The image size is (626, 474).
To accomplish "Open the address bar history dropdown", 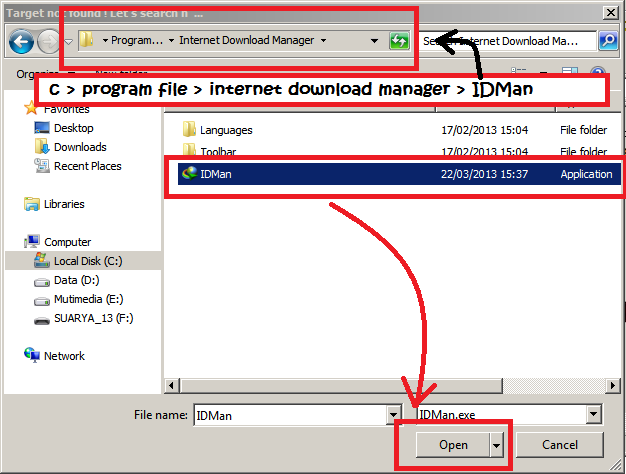I will [374, 40].
